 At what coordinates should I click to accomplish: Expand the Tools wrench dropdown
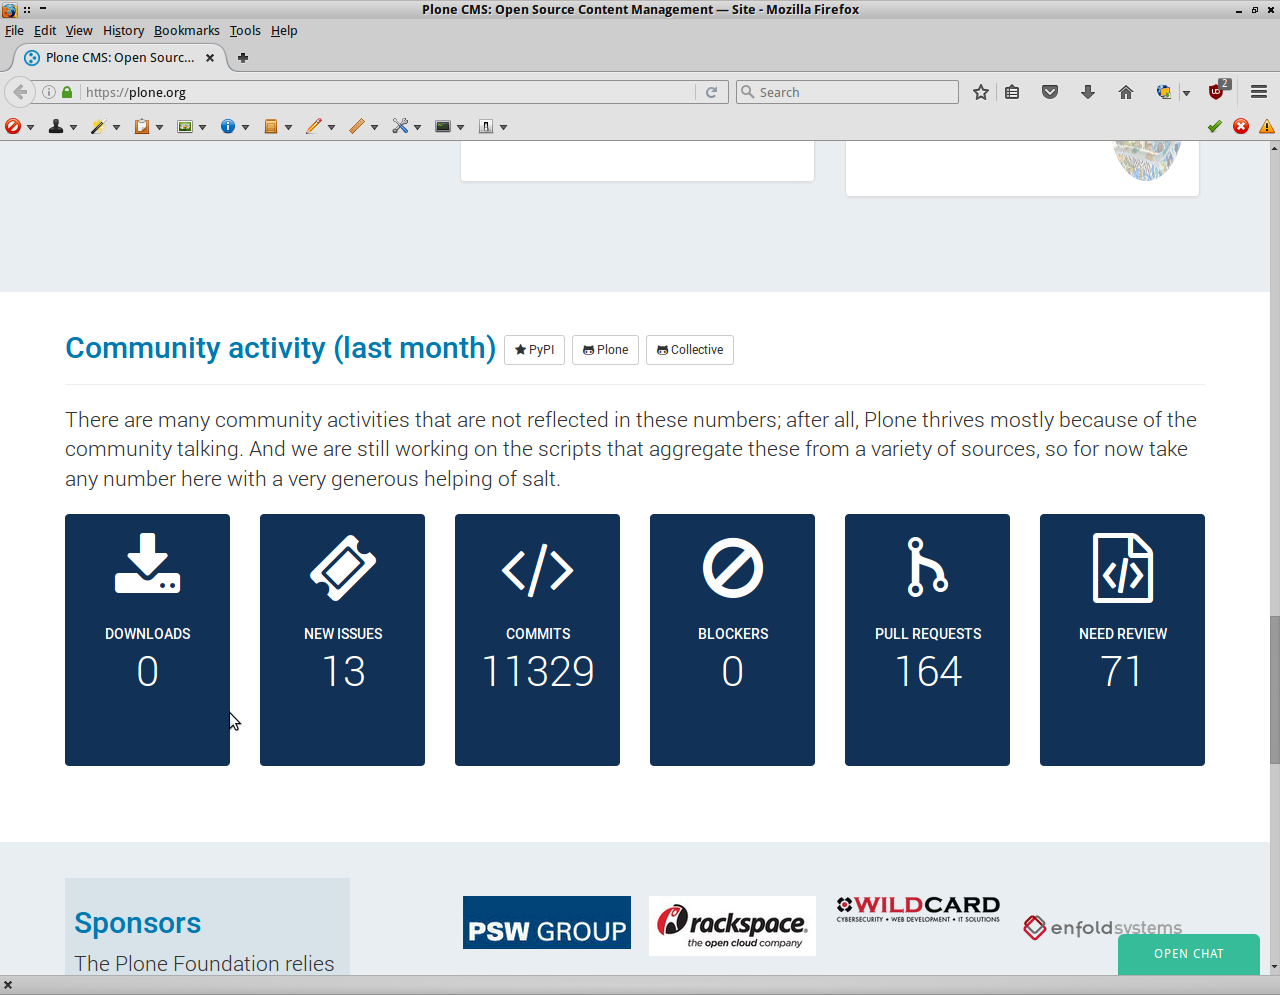pyautogui.click(x=417, y=127)
